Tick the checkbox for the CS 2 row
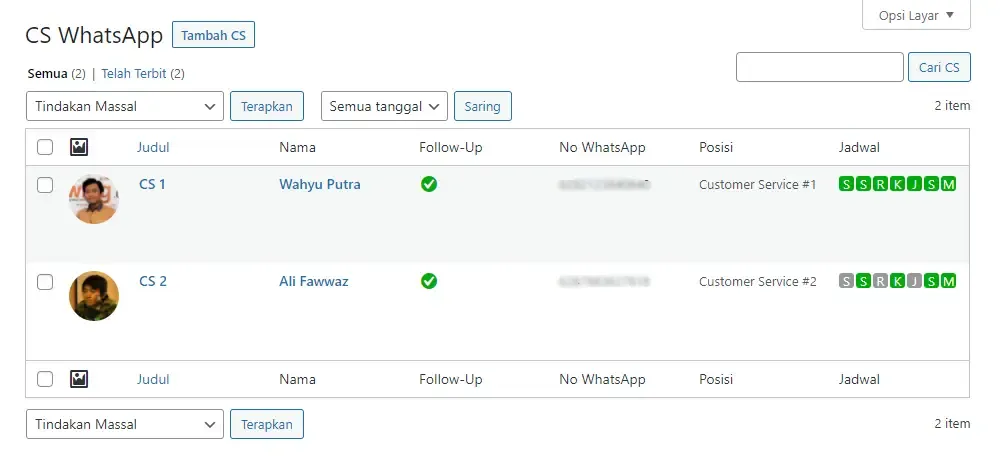This screenshot has width=1000, height=470. 45,282
